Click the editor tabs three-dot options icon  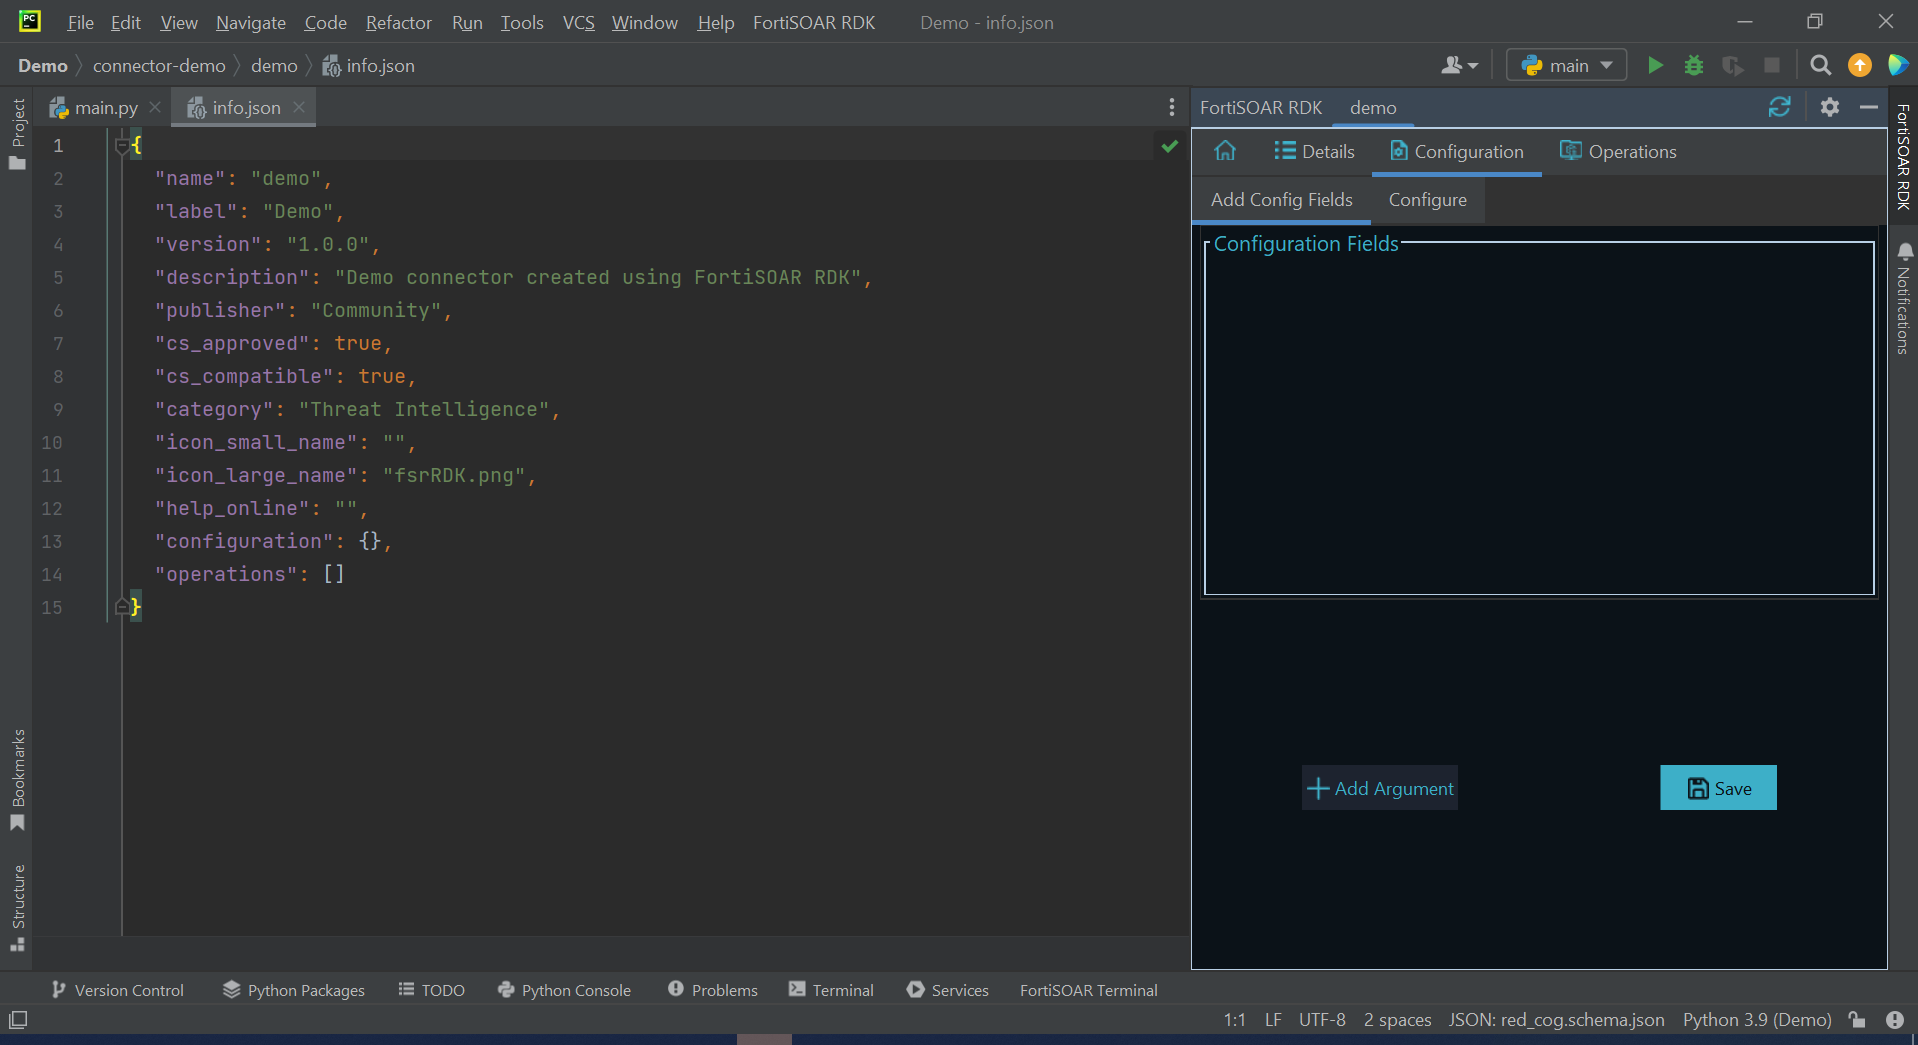tap(1171, 107)
